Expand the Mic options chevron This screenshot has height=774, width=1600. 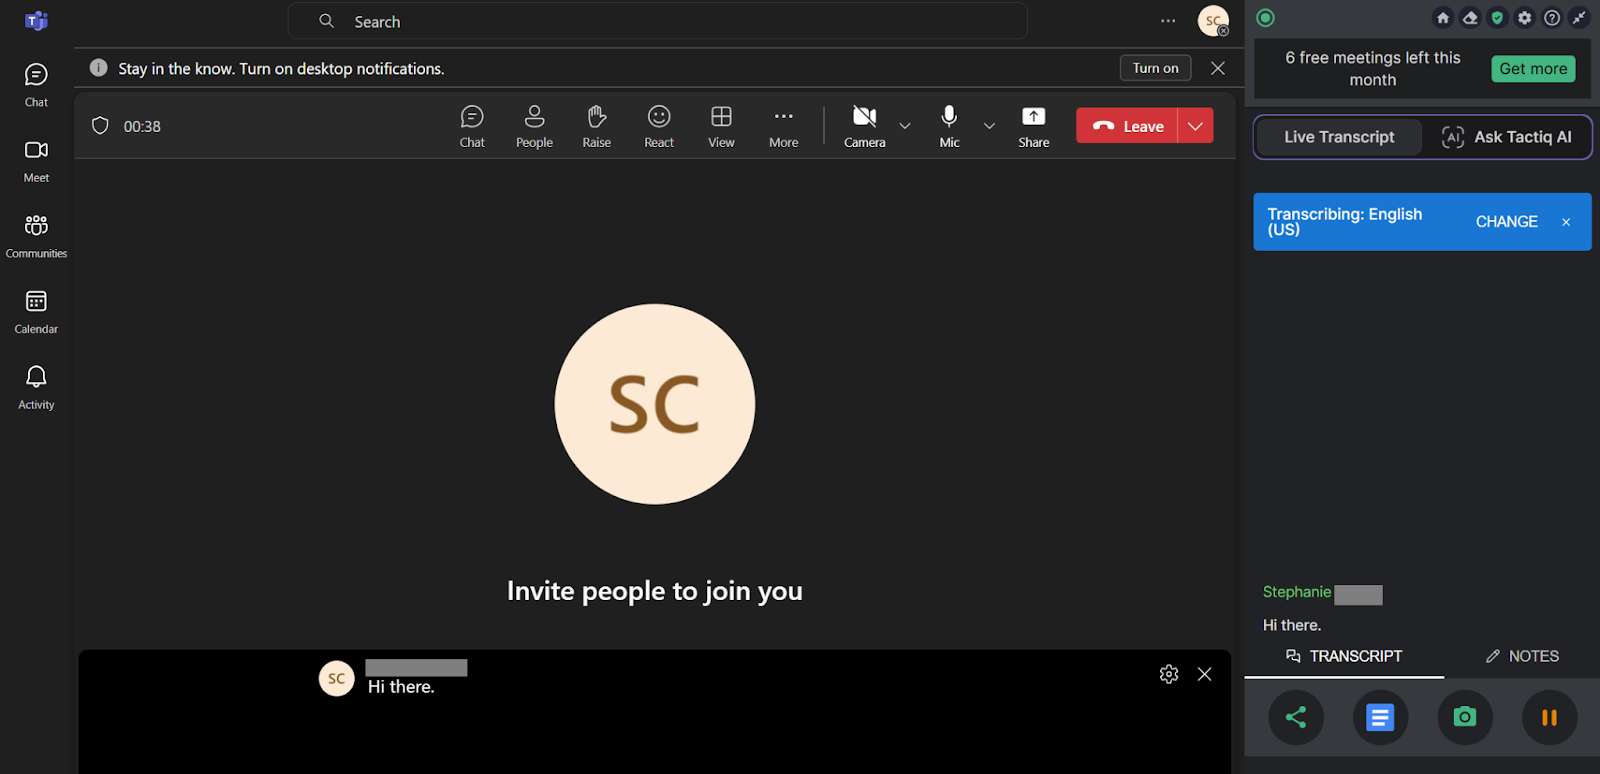[x=989, y=126]
